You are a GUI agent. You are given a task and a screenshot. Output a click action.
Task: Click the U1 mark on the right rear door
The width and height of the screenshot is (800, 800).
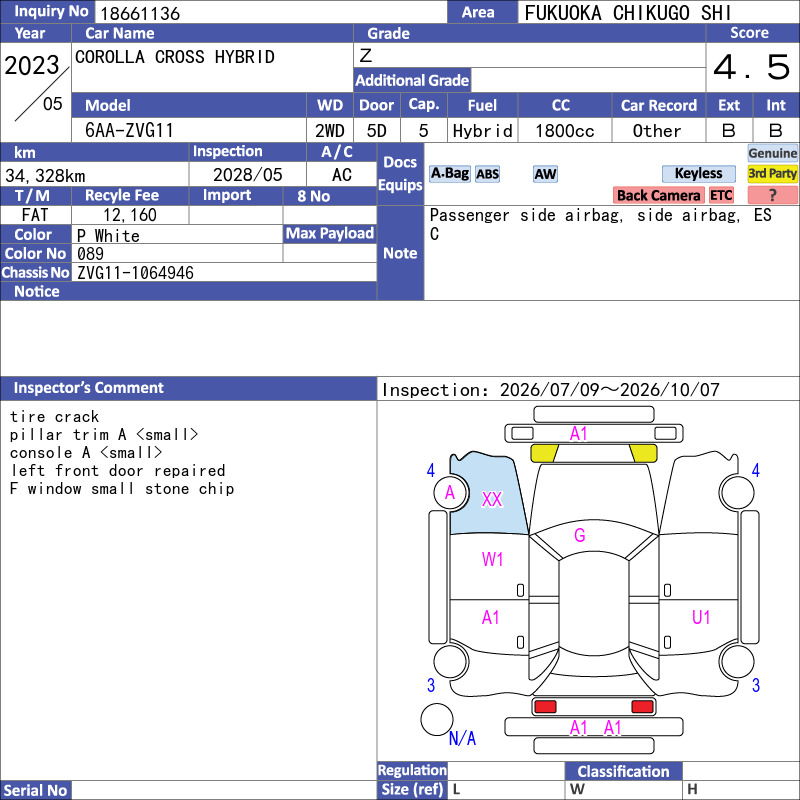(701, 618)
